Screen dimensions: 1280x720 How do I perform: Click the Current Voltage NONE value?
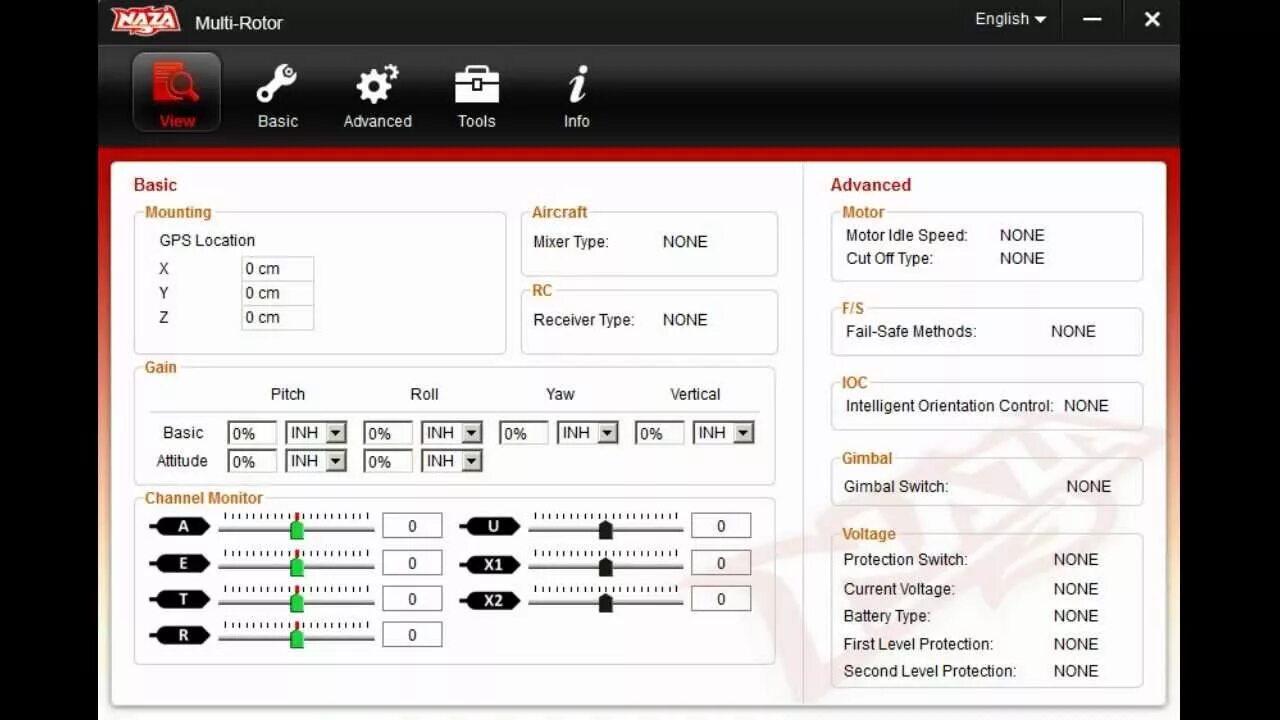point(1076,589)
